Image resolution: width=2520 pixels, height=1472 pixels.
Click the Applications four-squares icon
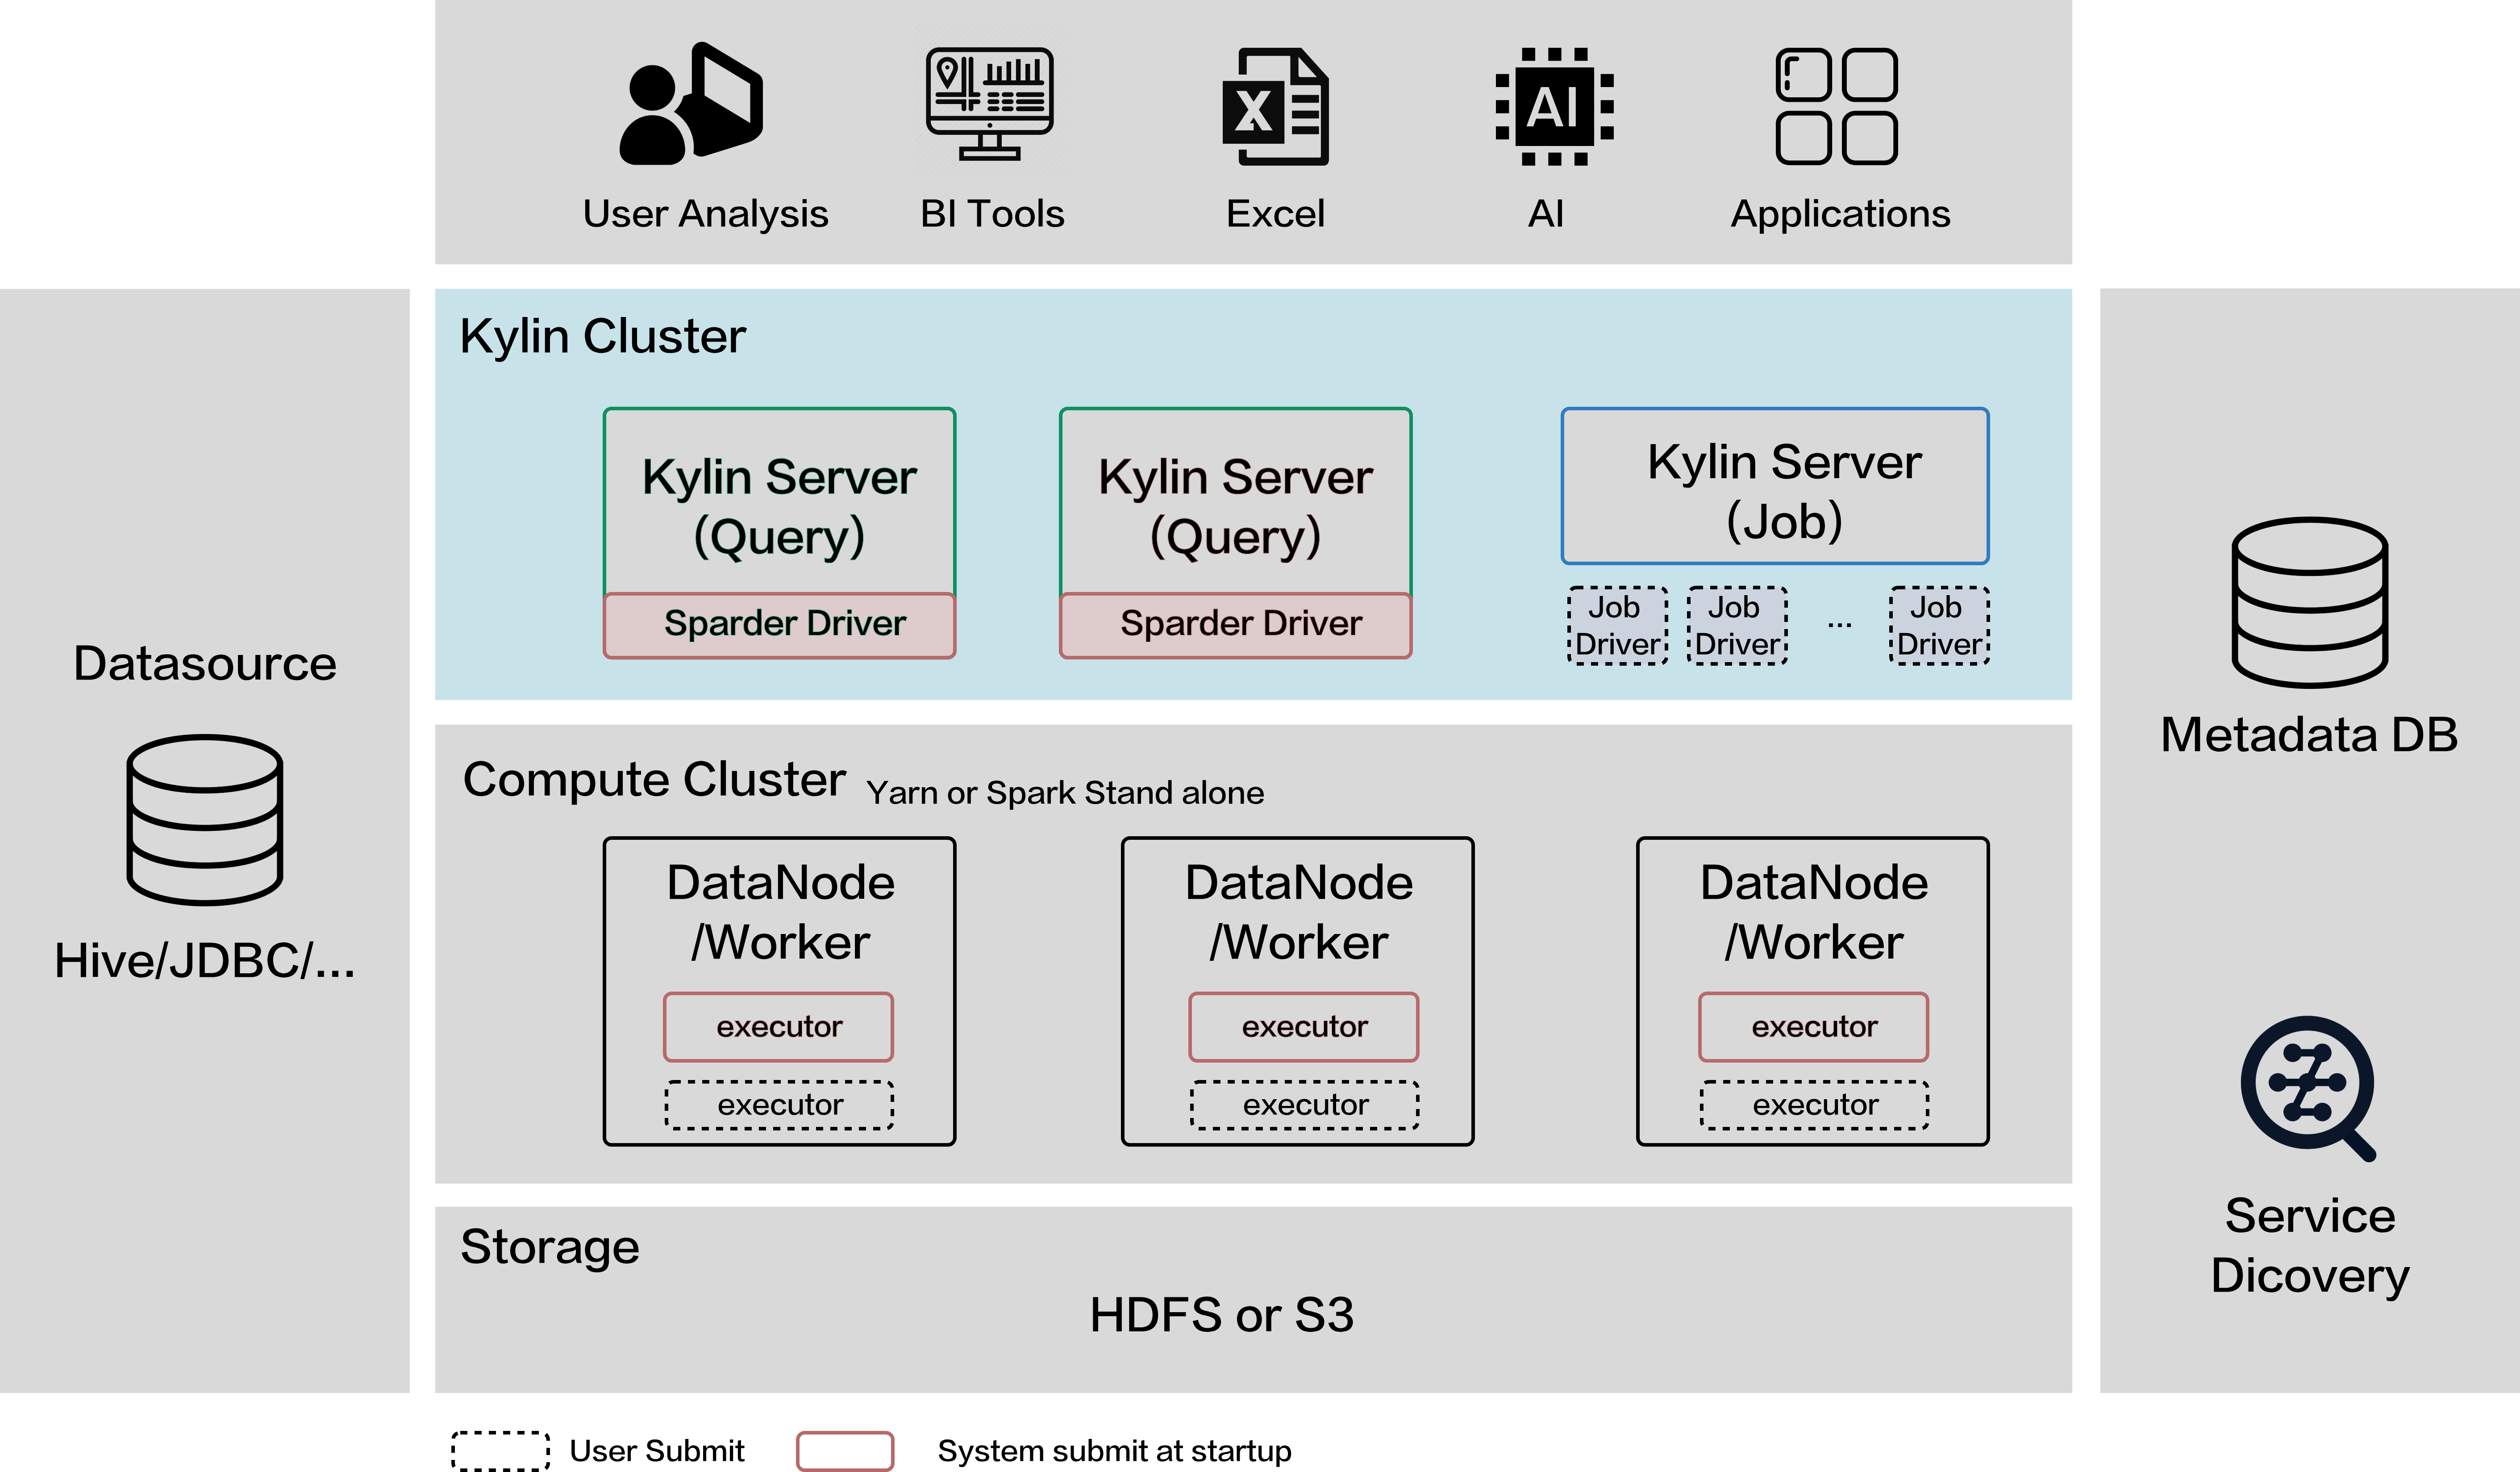(x=1837, y=106)
